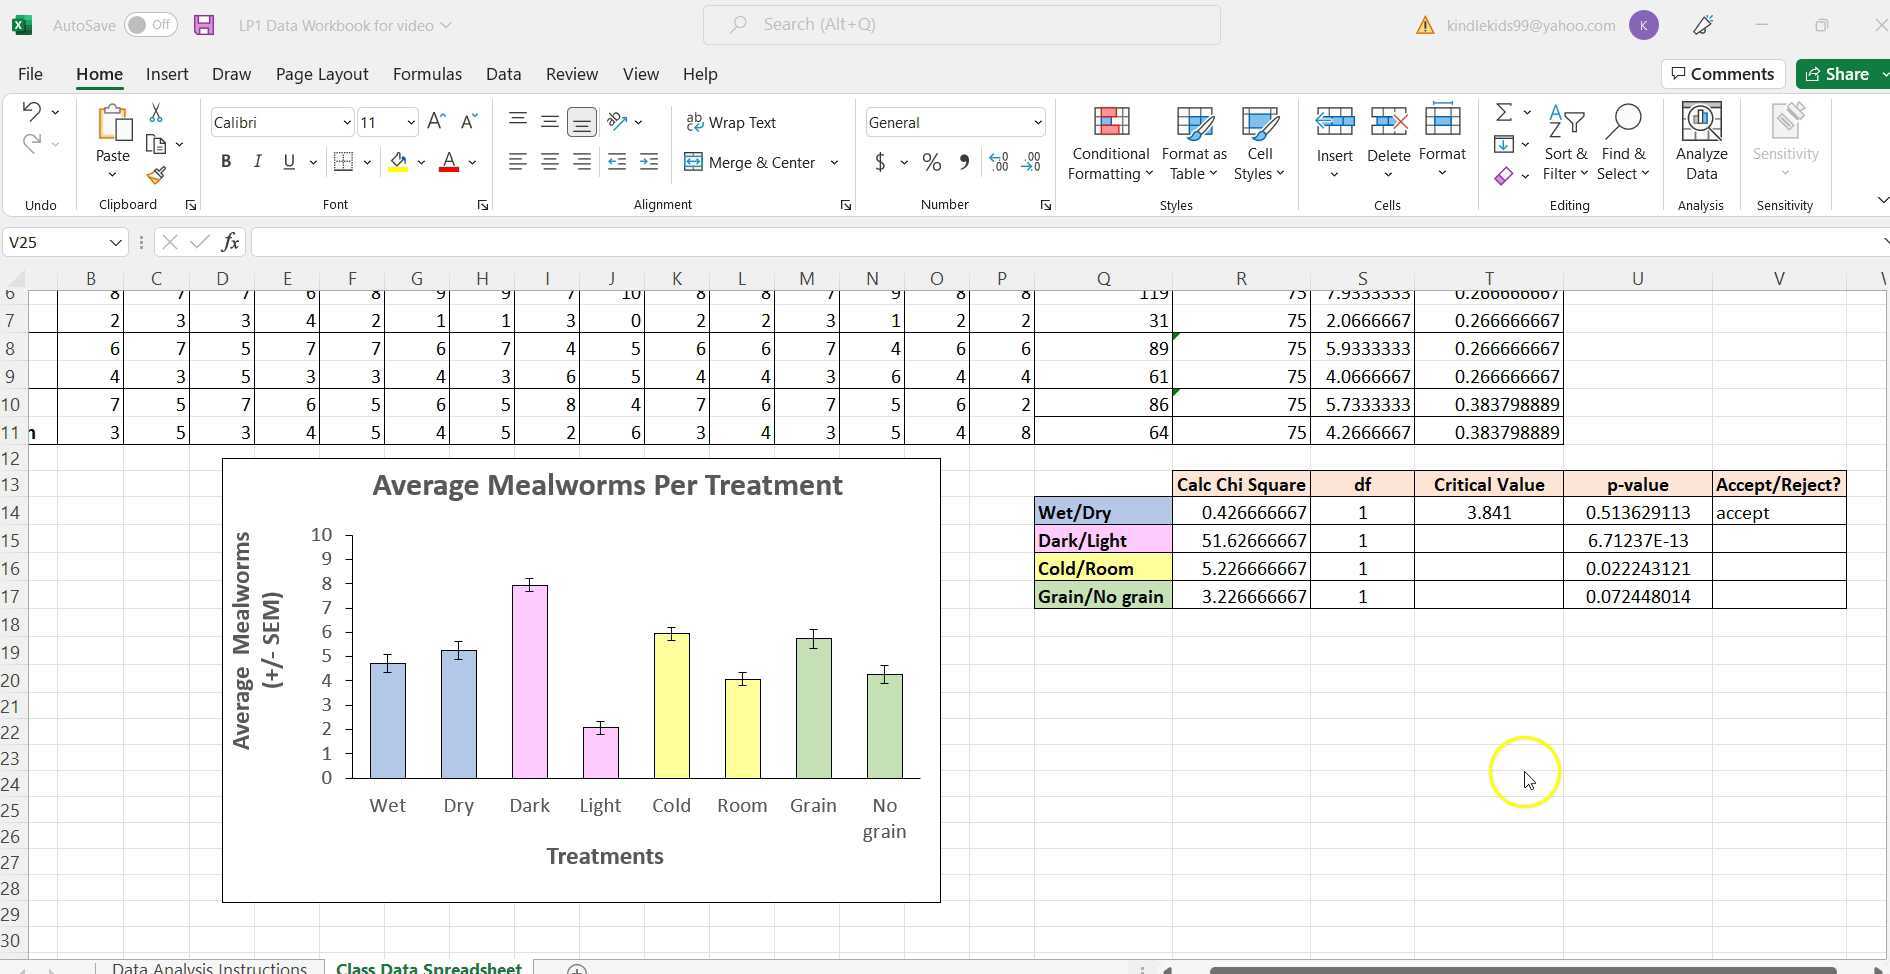The image size is (1890, 974).
Task: Expand the General number format dropdown
Action: point(1037,122)
